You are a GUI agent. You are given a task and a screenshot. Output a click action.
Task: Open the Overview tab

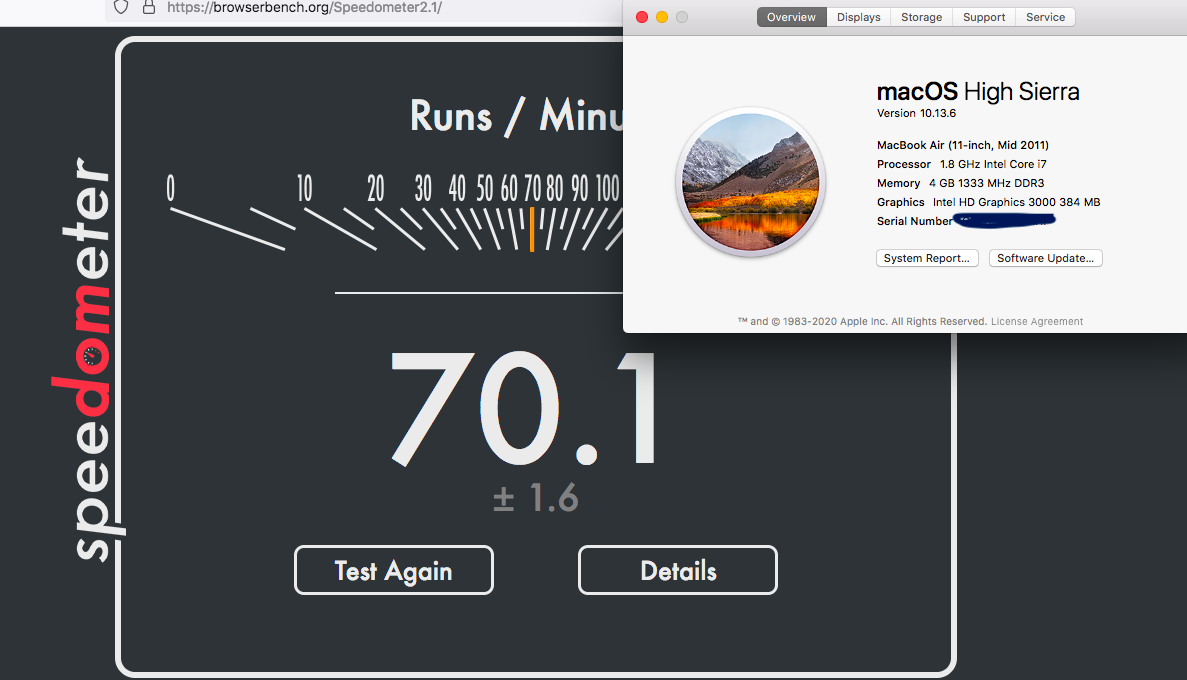pos(791,17)
